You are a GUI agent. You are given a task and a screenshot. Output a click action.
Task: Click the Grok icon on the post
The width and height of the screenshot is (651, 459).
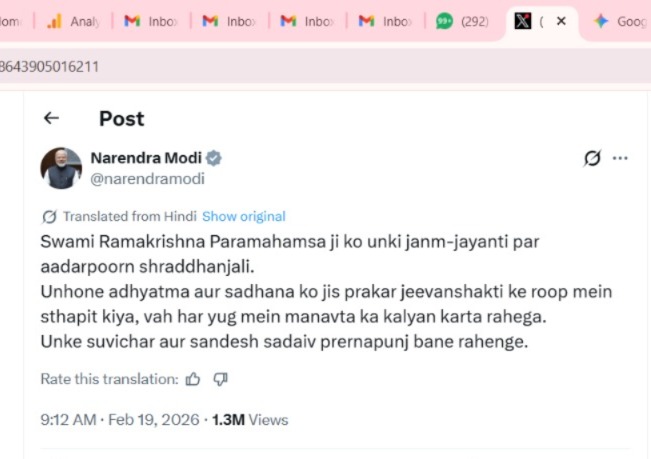(x=592, y=159)
